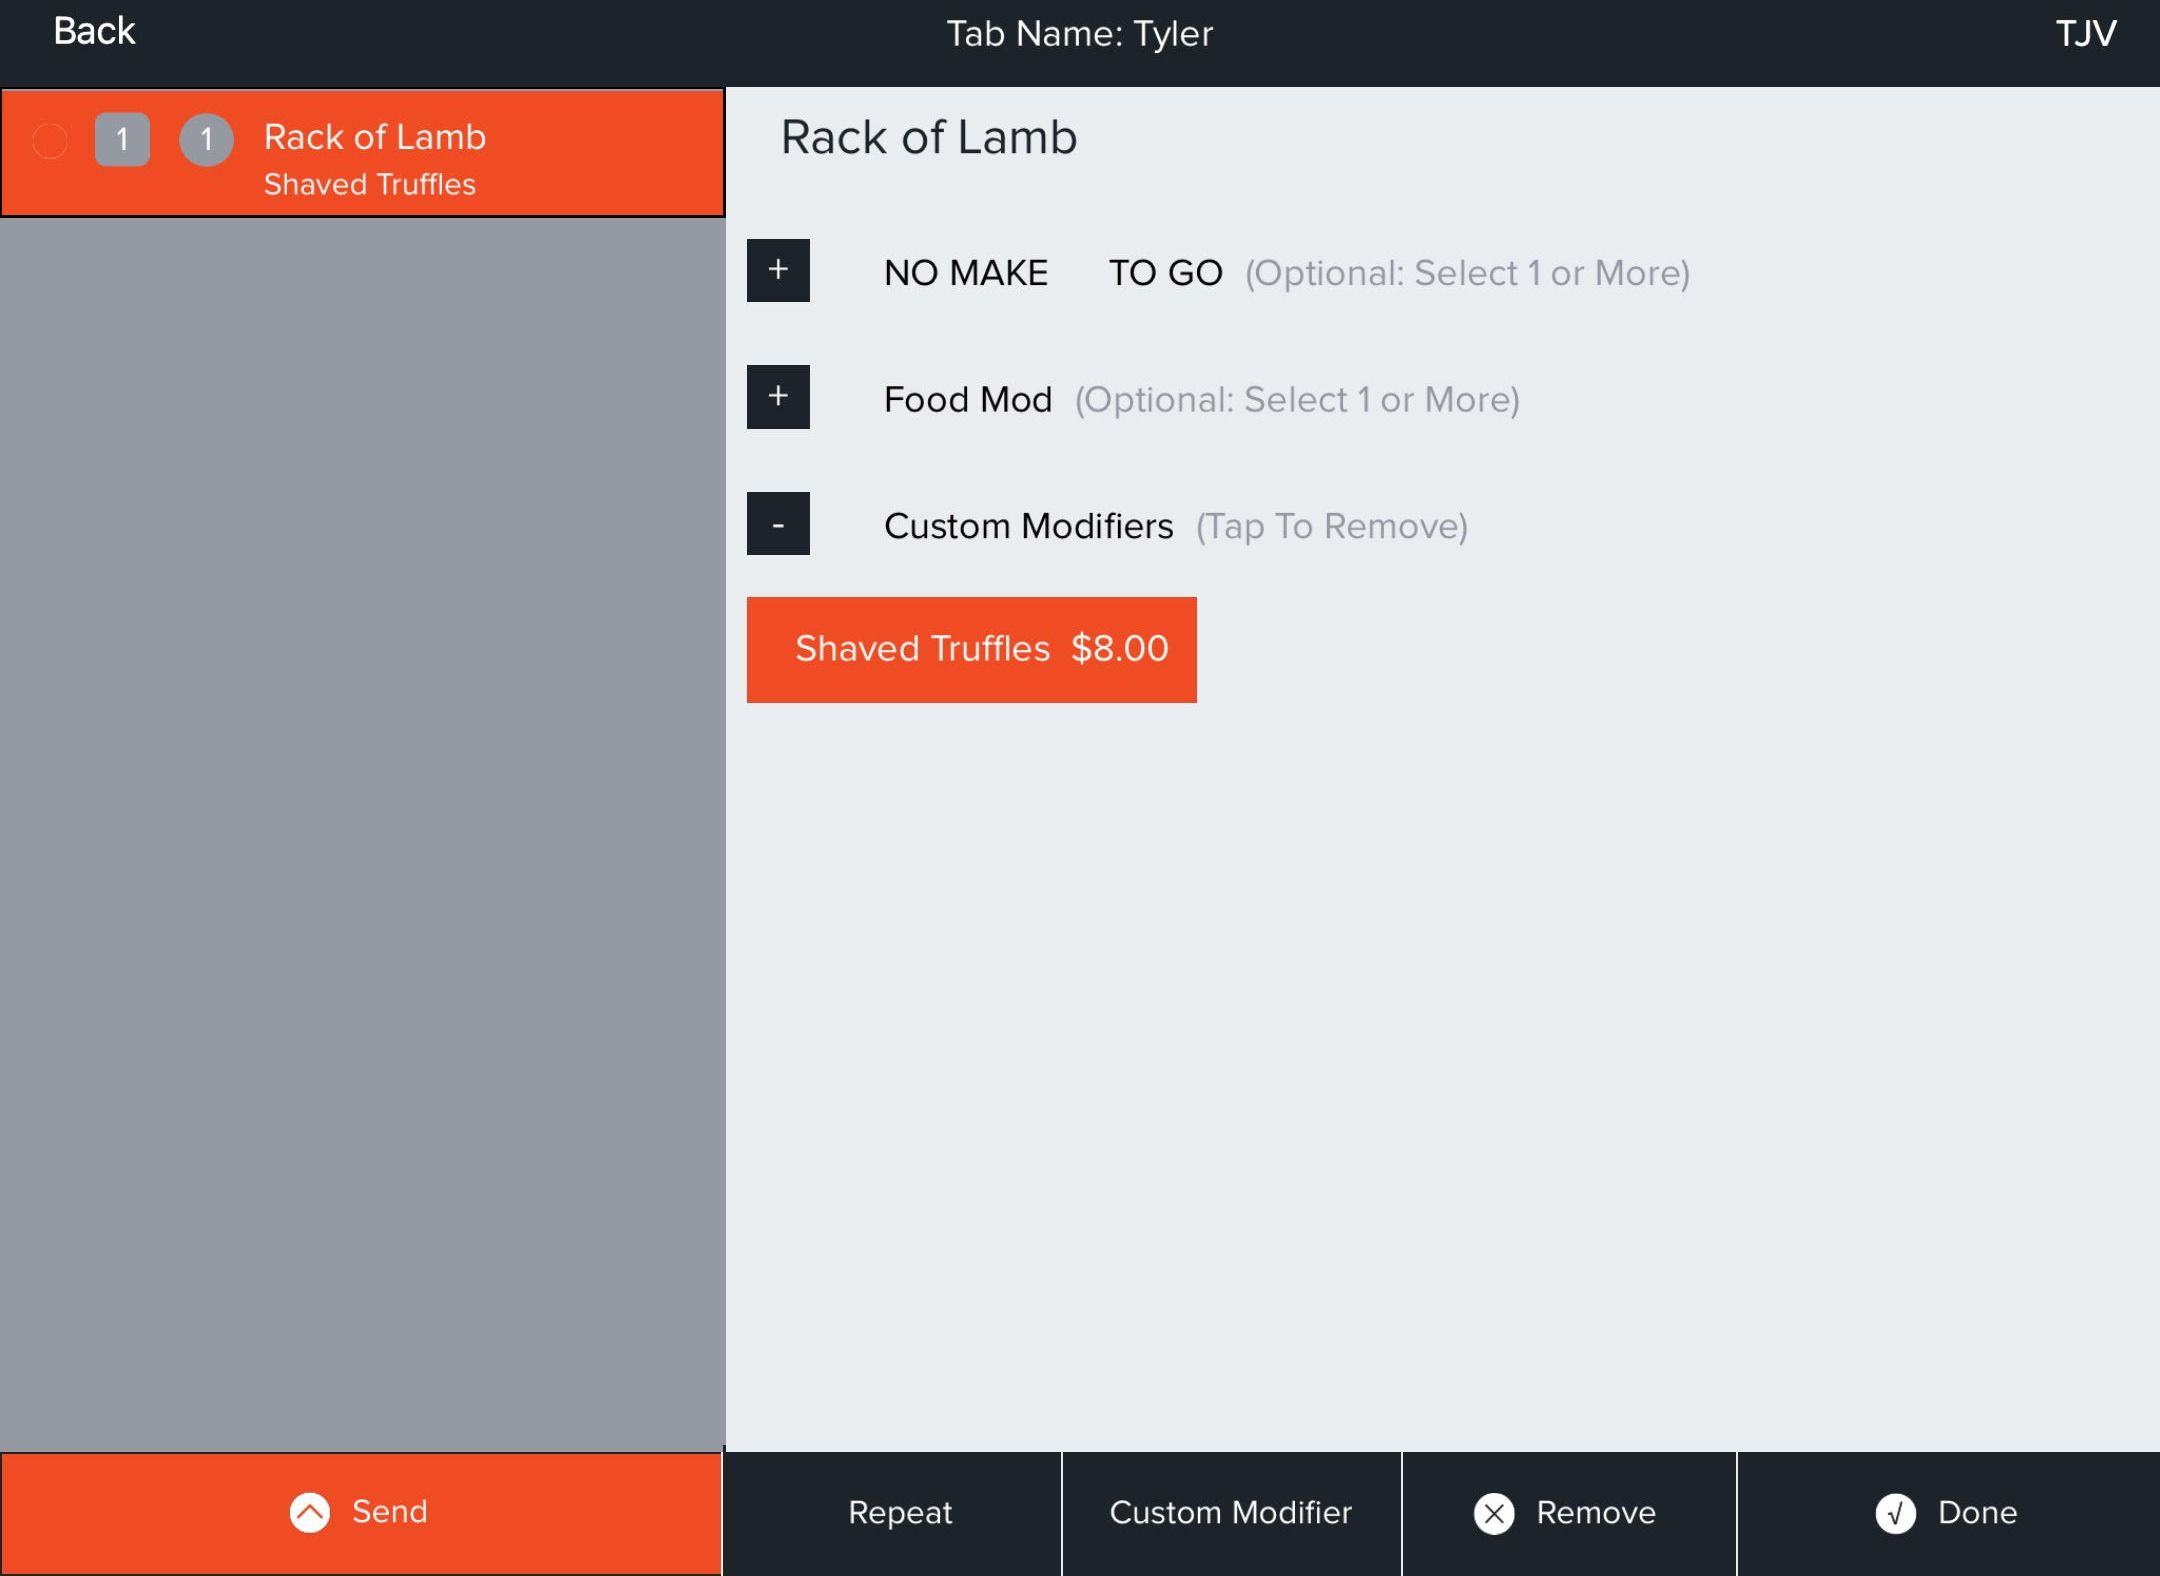Tap the Send label text
2160x1576 pixels.
pyautogui.click(x=389, y=1511)
